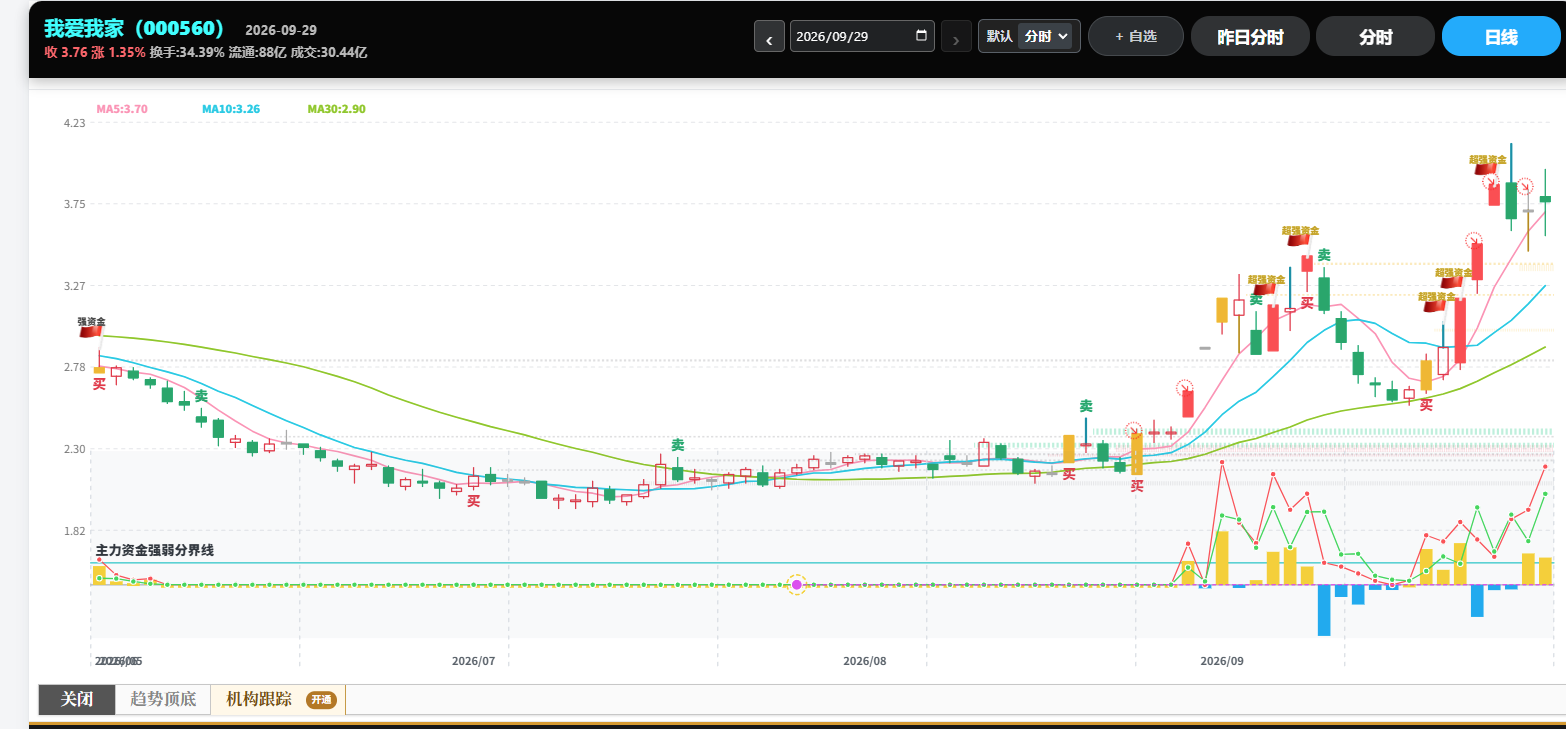Click the 2026/07 date axis label

click(474, 661)
